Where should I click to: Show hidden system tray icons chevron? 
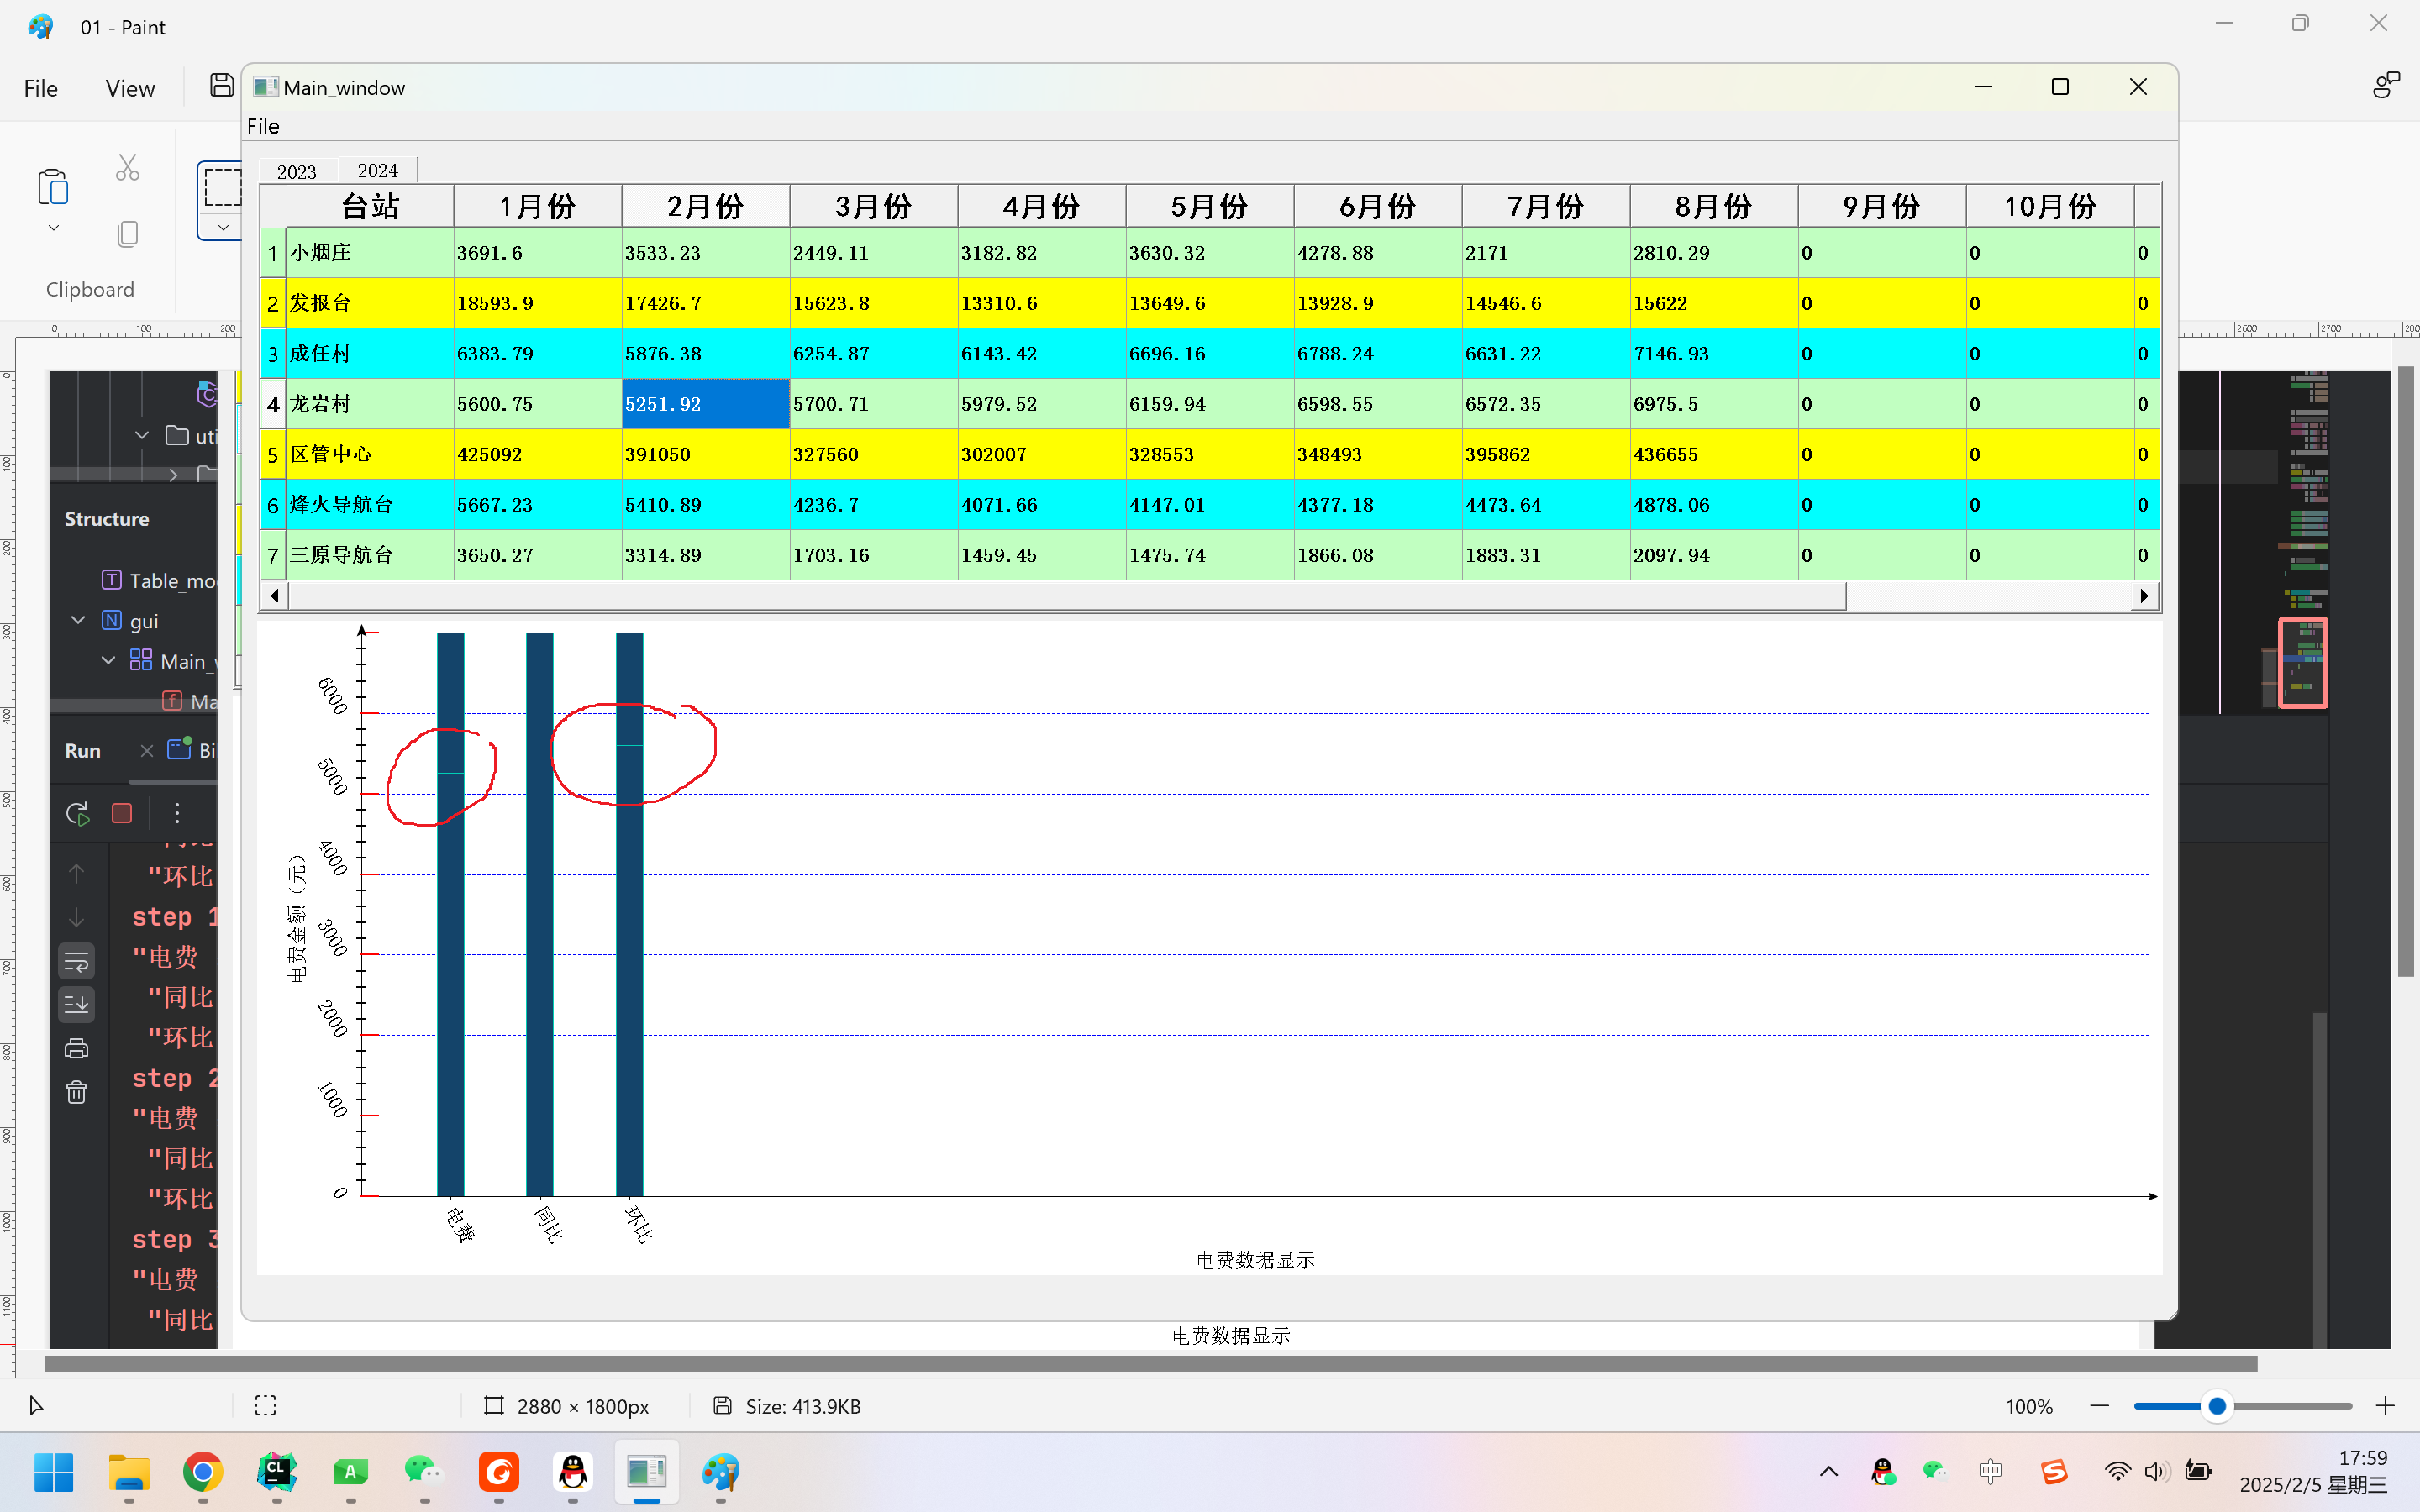[x=1828, y=1471]
